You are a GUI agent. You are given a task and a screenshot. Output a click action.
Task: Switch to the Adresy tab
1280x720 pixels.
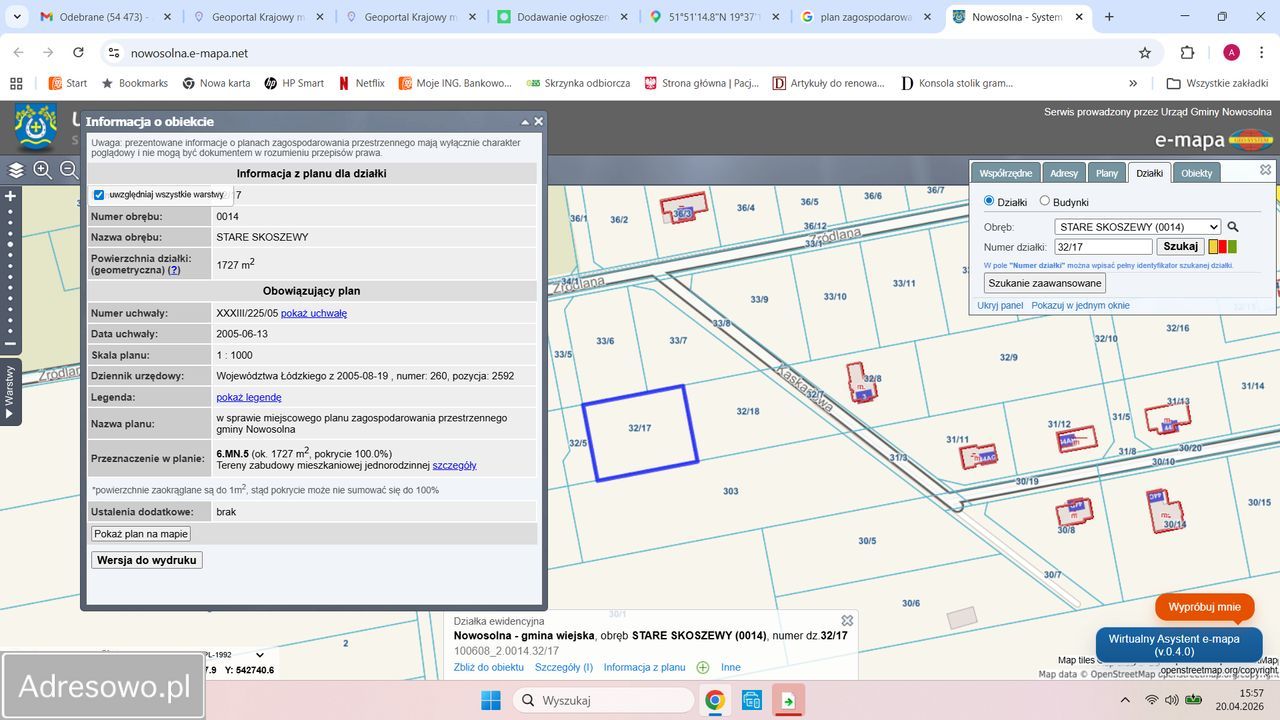[1064, 173]
